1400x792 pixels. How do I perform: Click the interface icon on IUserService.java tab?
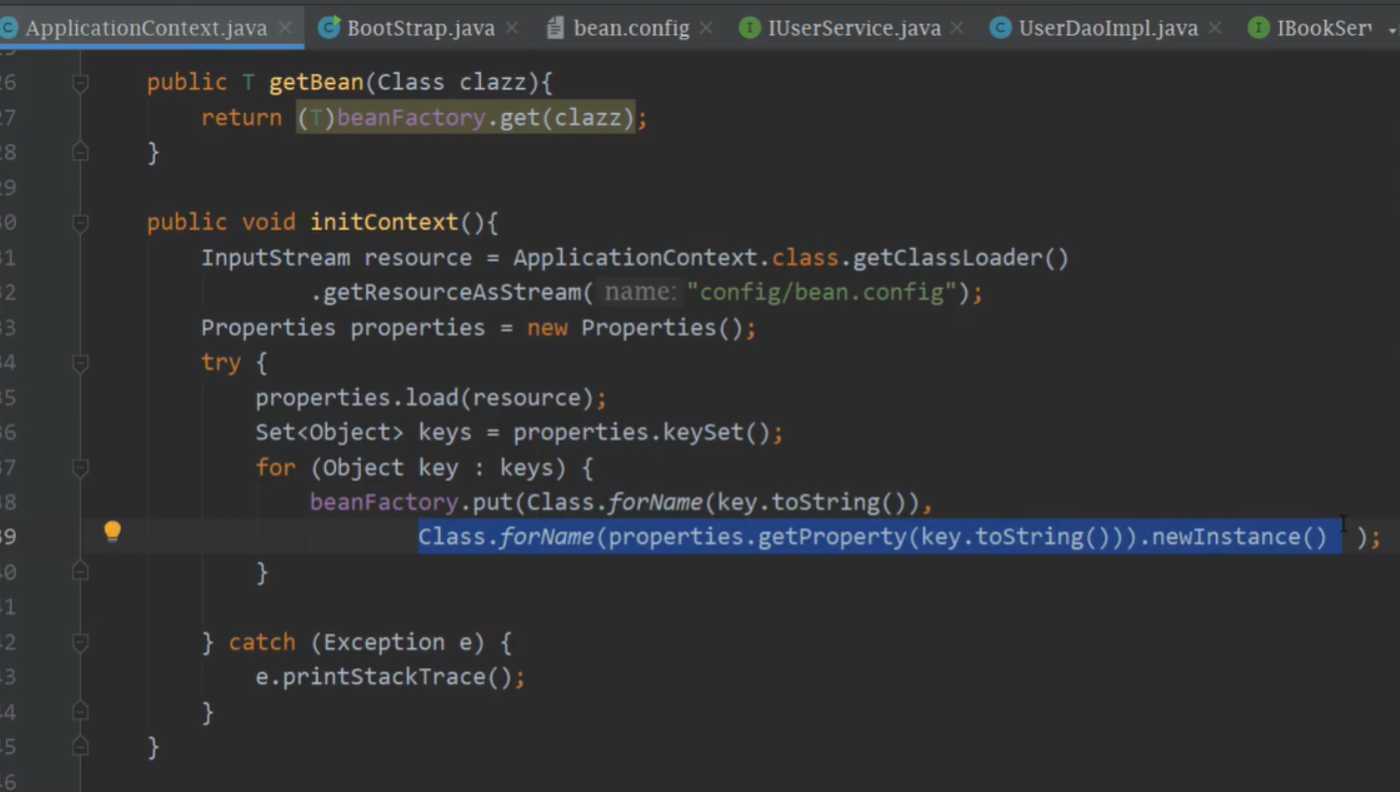pyautogui.click(x=750, y=28)
